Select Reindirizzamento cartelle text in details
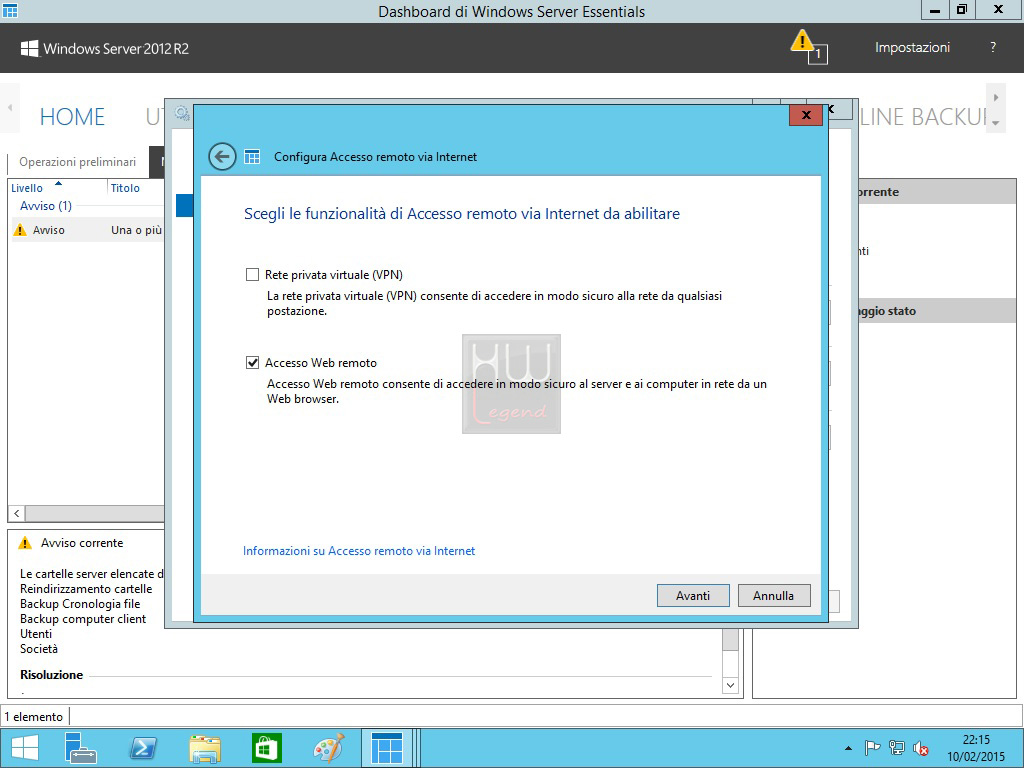 [x=86, y=589]
